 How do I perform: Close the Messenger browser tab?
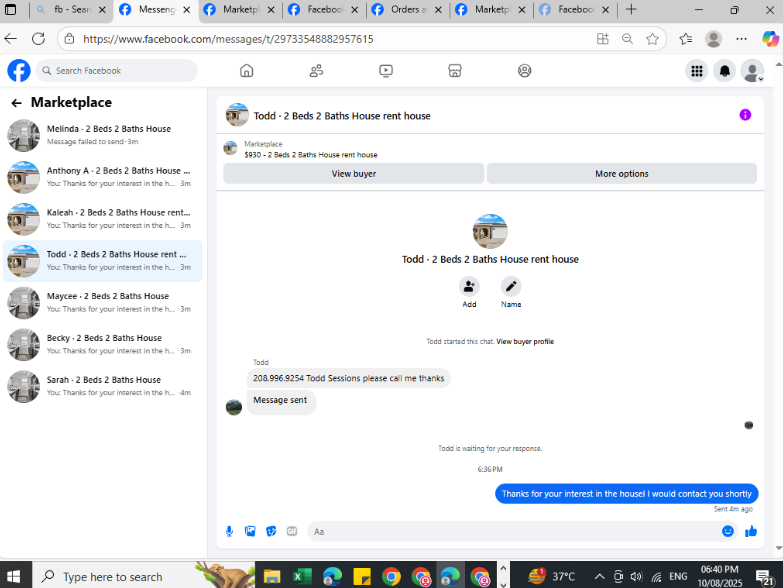click(187, 9)
